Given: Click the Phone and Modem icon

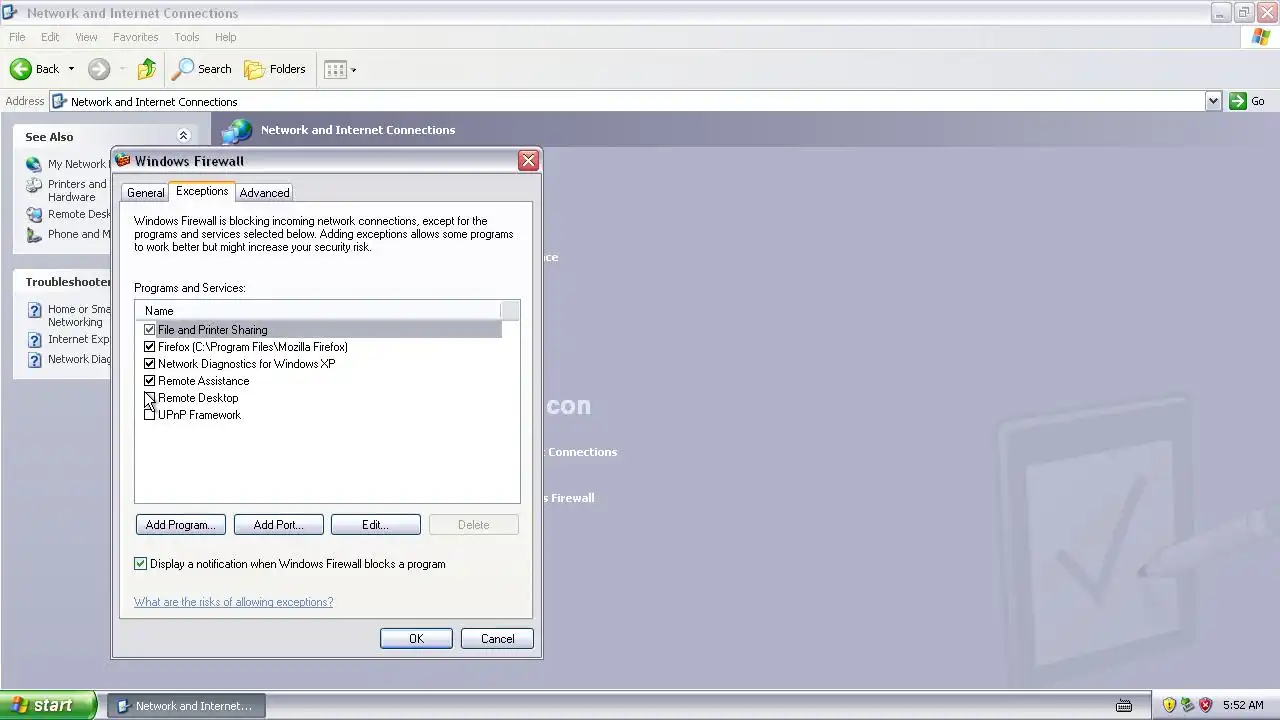Looking at the screenshot, I should (x=34, y=235).
